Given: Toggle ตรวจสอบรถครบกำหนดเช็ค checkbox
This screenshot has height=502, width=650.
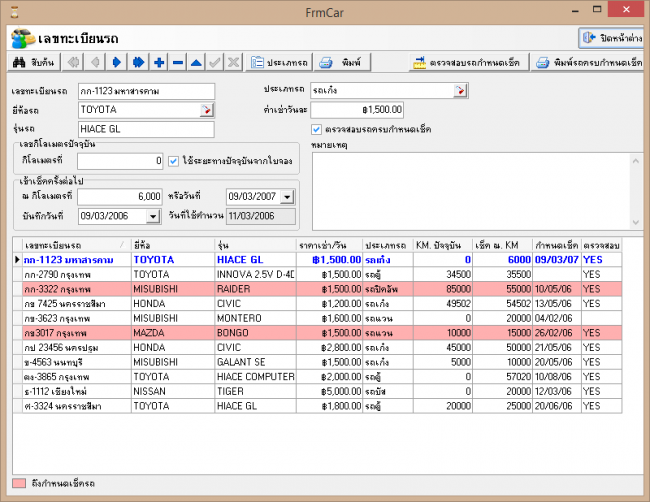Looking at the screenshot, I should click(x=316, y=129).
